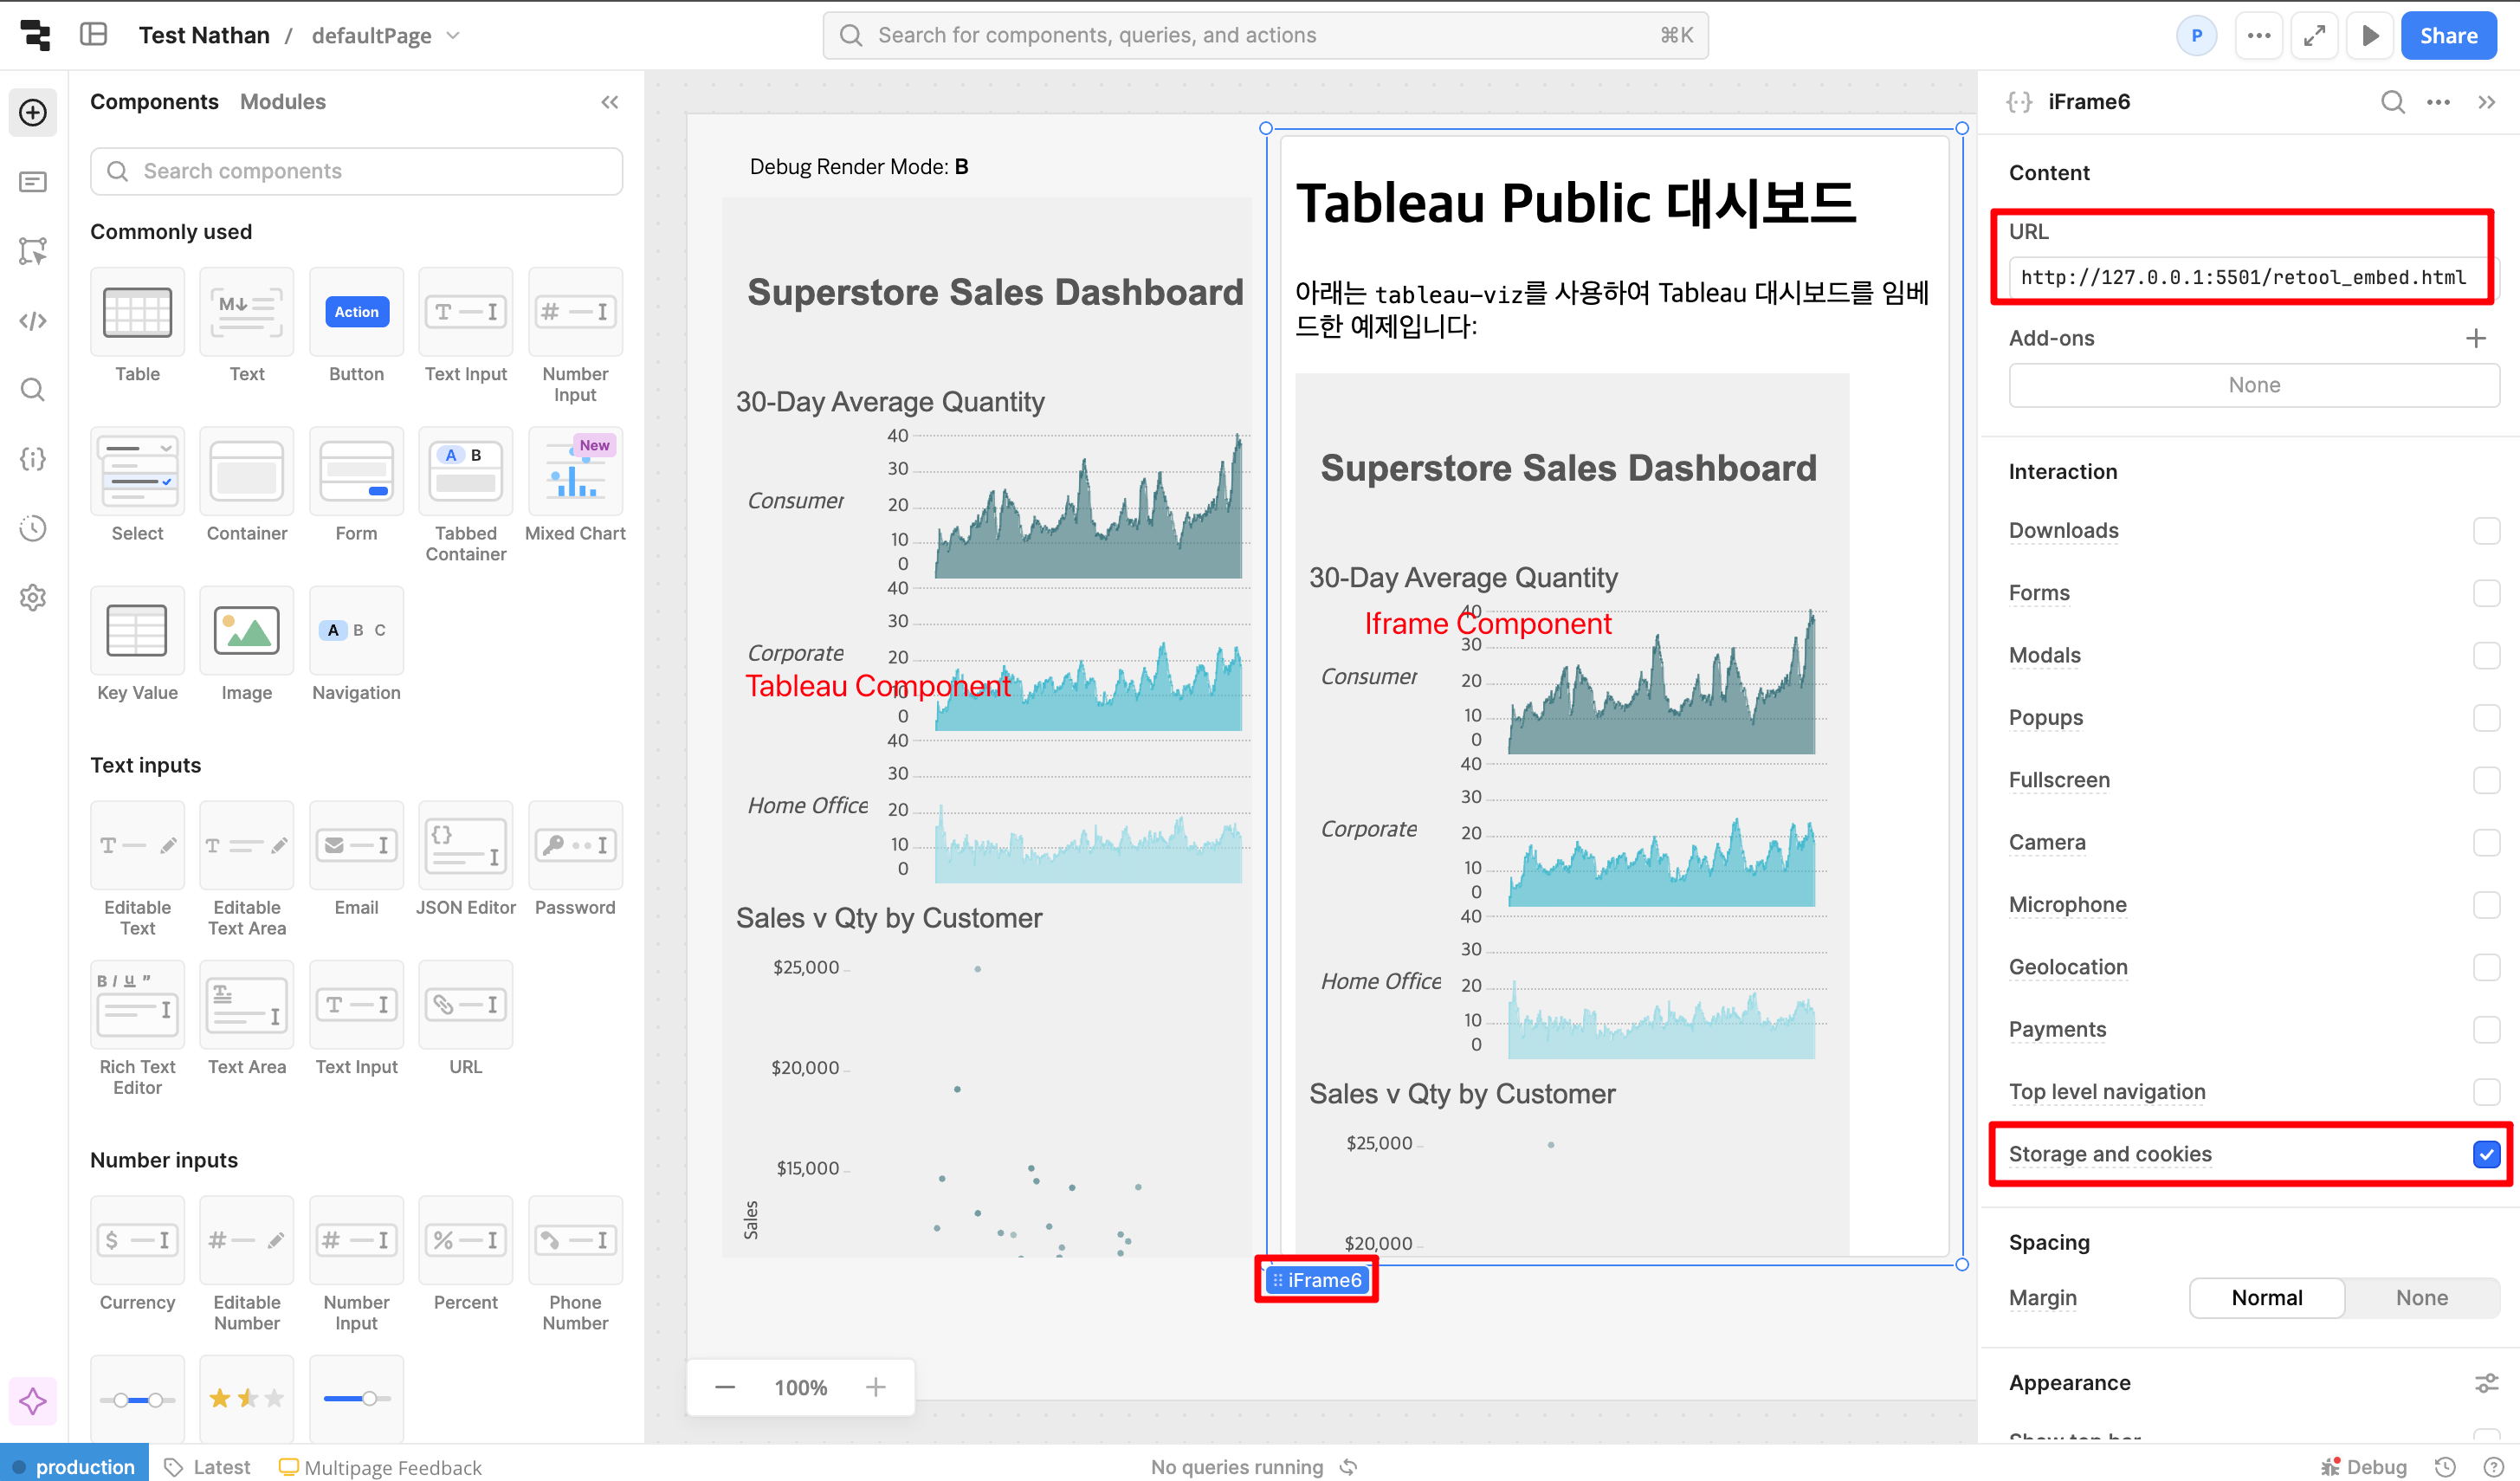Switch to the Modules tab
The image size is (2520, 1481).
tap(283, 102)
